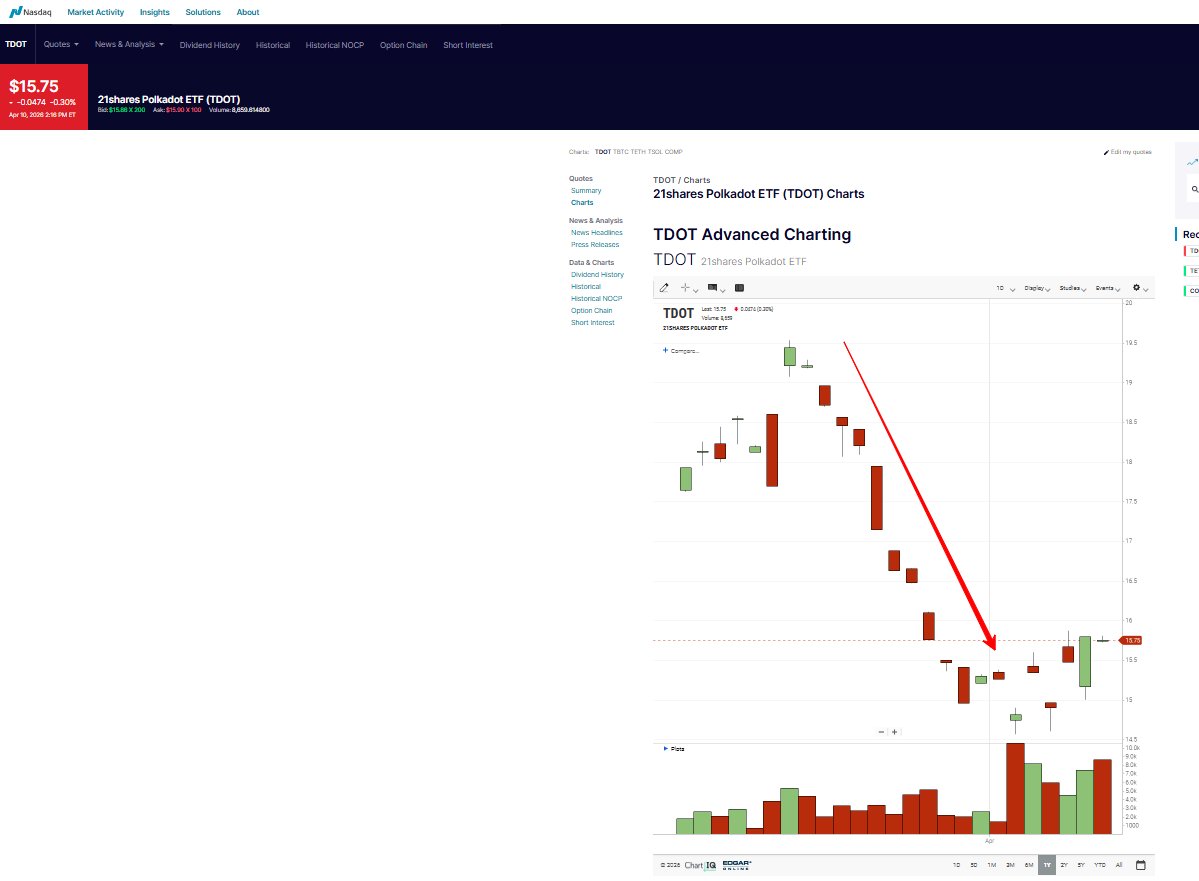
Task: Click the Nasdaq logo
Action: [x=30, y=12]
